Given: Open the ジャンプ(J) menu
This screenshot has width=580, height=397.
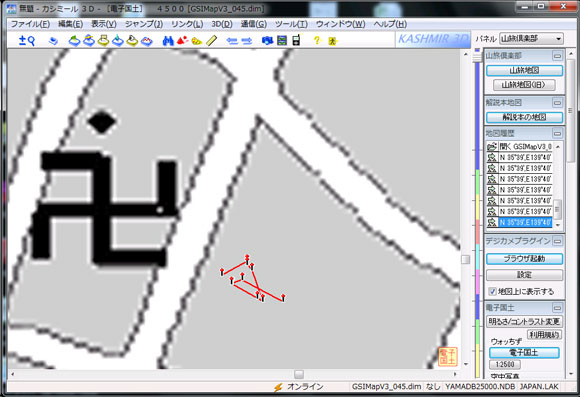Looking at the screenshot, I should tap(144, 24).
